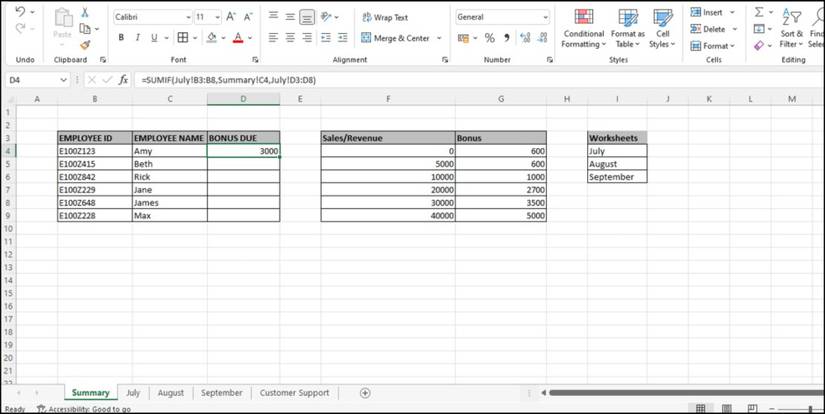Click the Wrap Text button
Image resolution: width=825 pixels, height=414 pixels.
click(385, 17)
